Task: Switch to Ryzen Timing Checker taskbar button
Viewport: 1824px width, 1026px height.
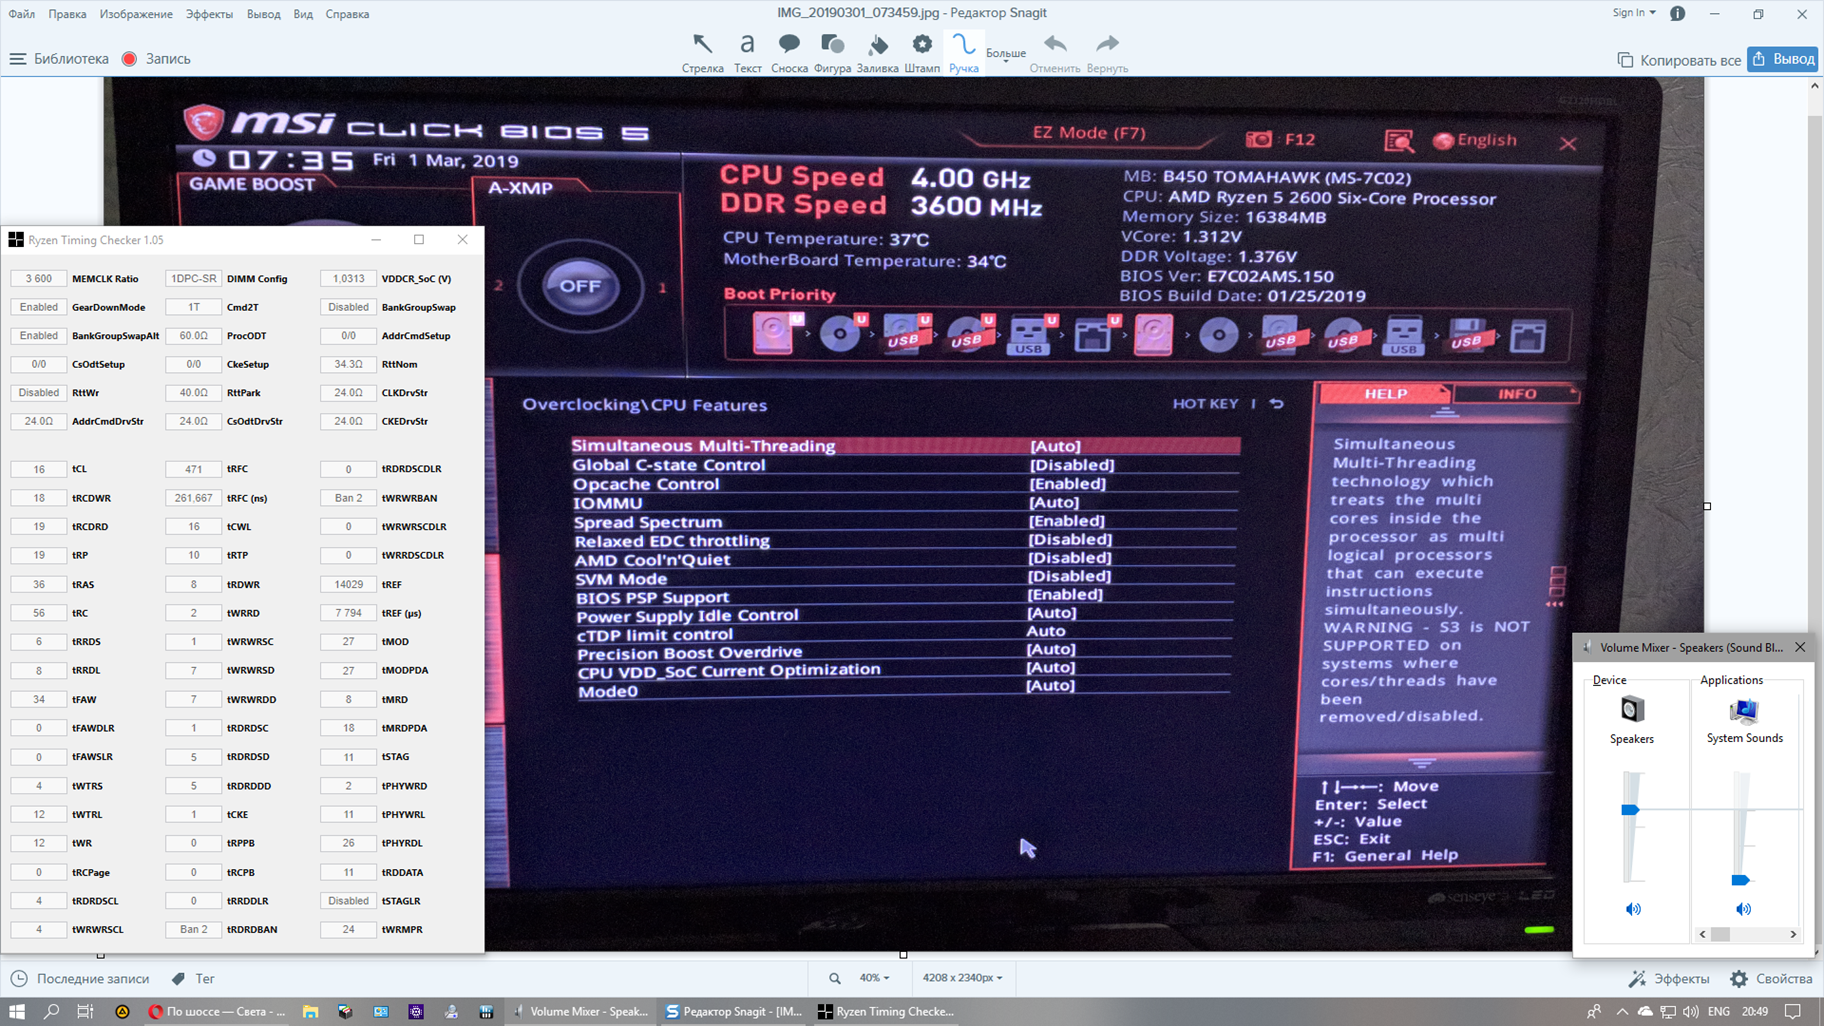Action: (886, 1011)
